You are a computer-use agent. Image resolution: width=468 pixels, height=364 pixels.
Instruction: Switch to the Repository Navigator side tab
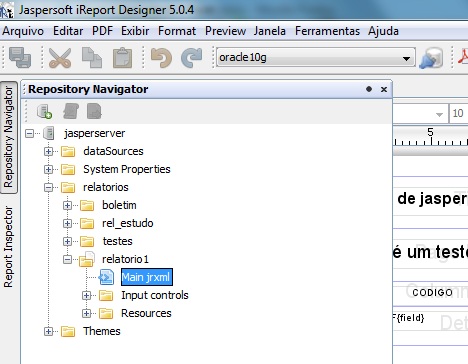(x=9, y=137)
